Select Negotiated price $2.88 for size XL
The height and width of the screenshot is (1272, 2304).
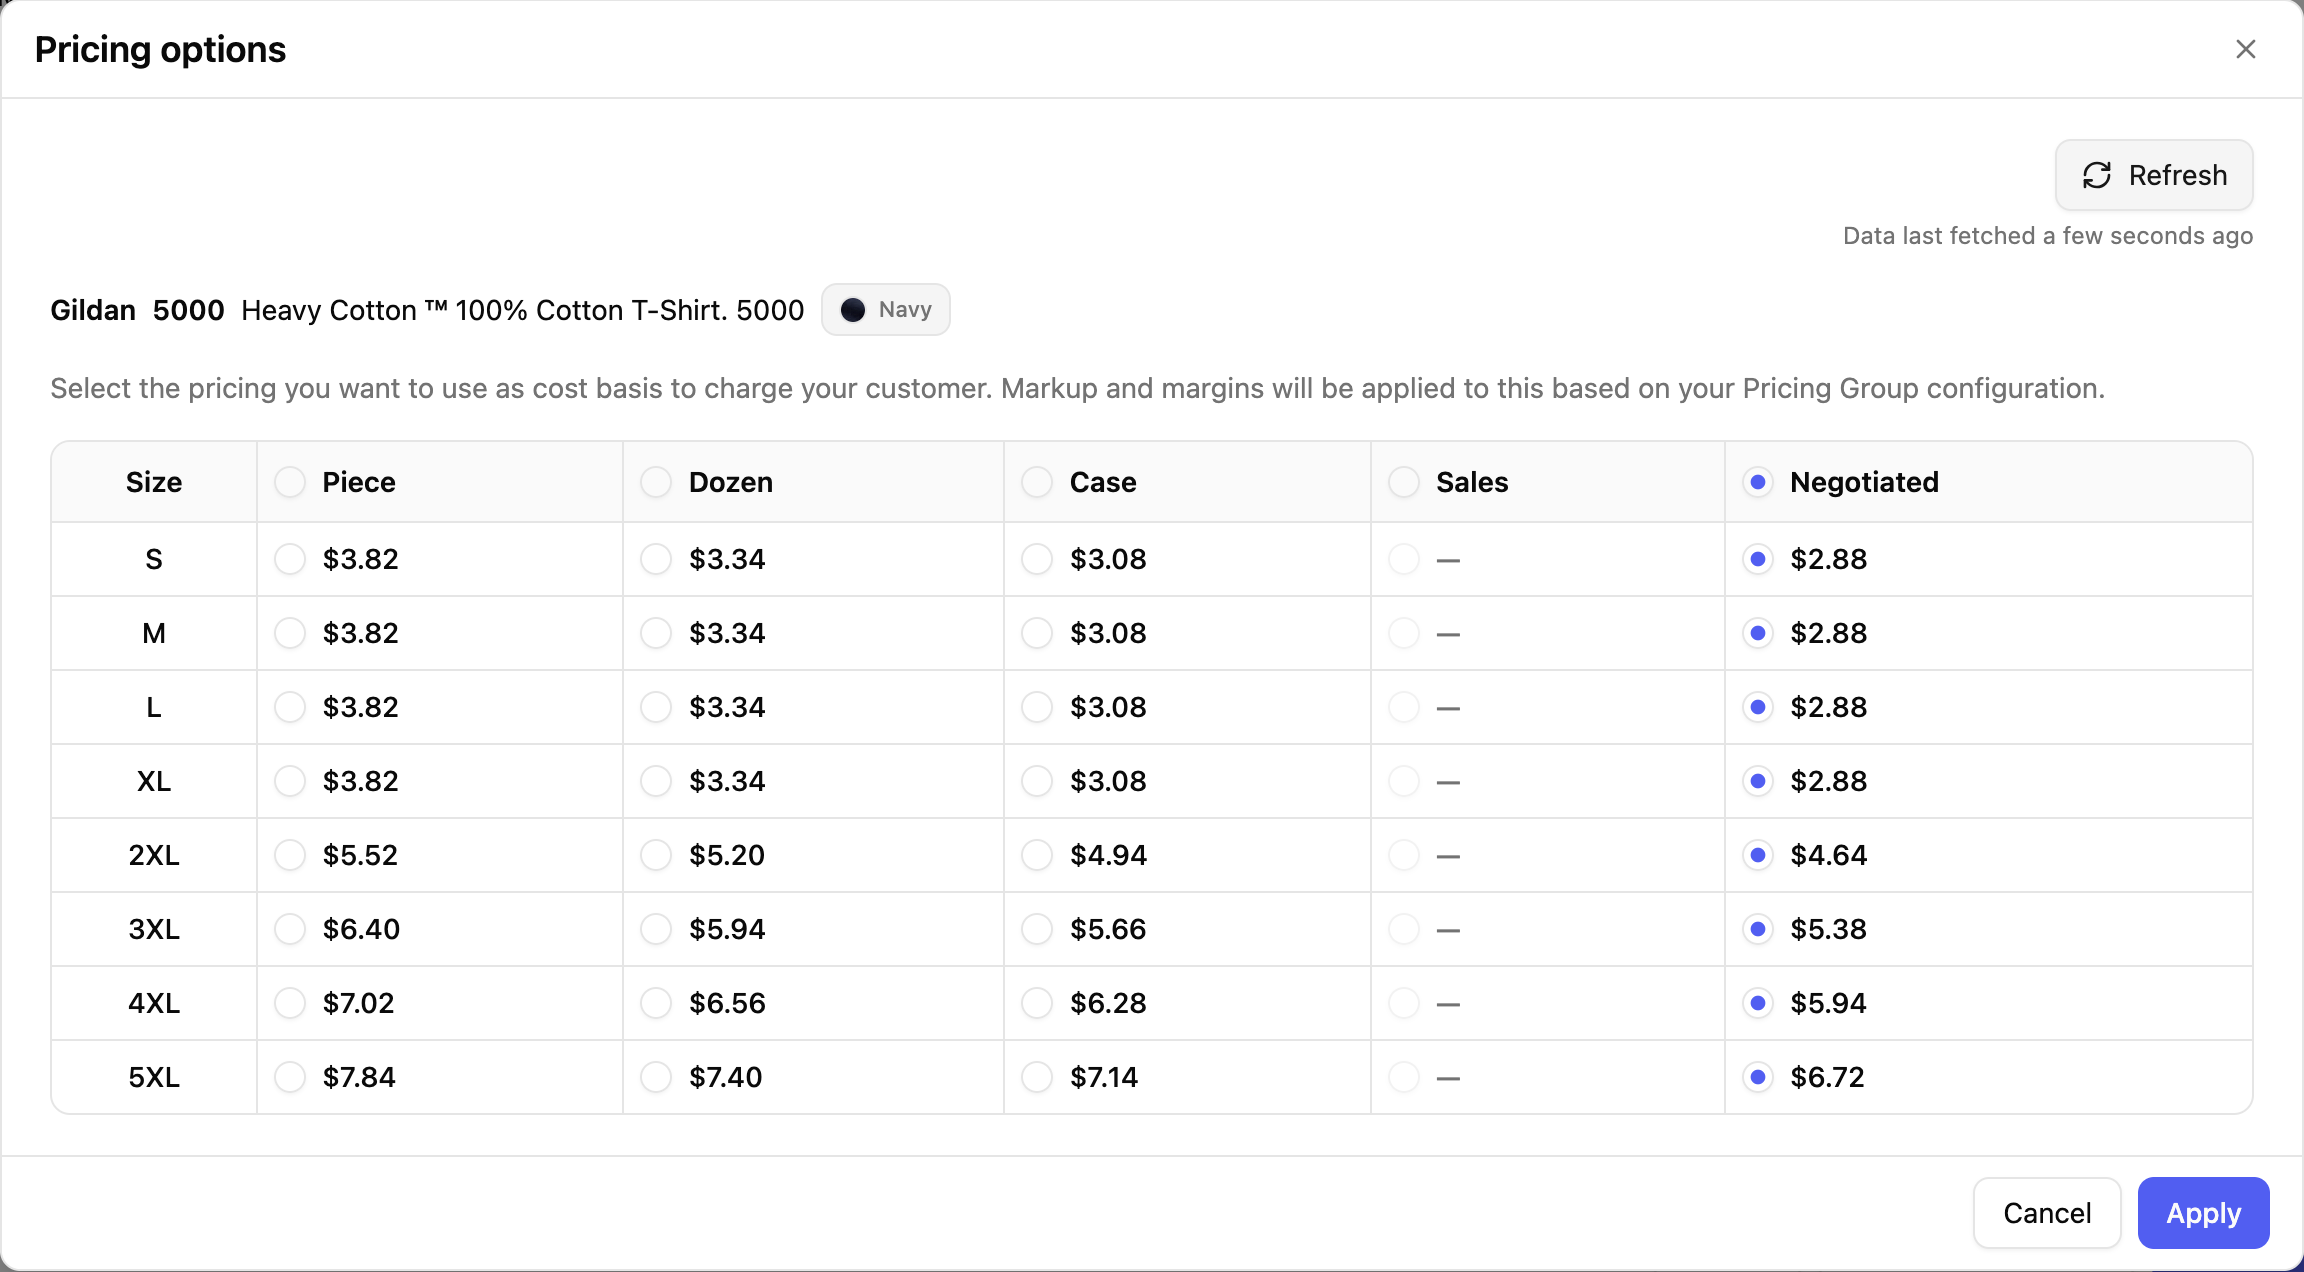pyautogui.click(x=1758, y=781)
